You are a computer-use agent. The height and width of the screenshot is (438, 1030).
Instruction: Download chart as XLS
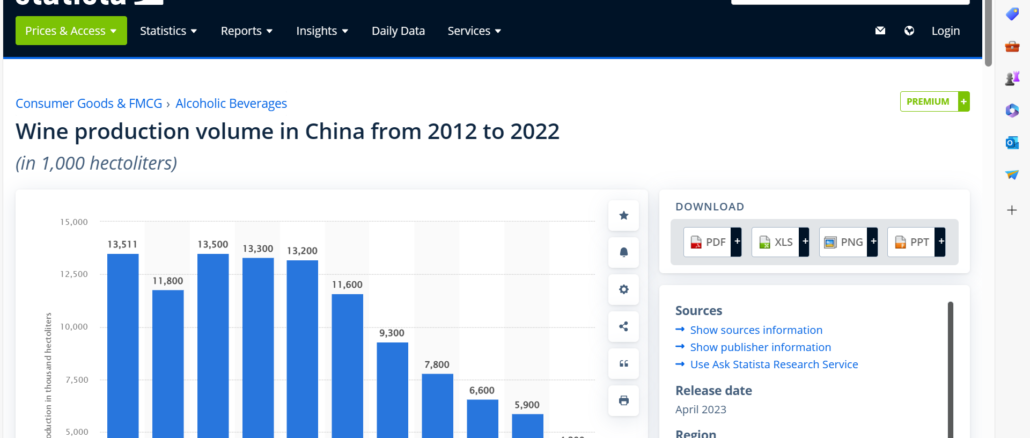click(x=776, y=242)
